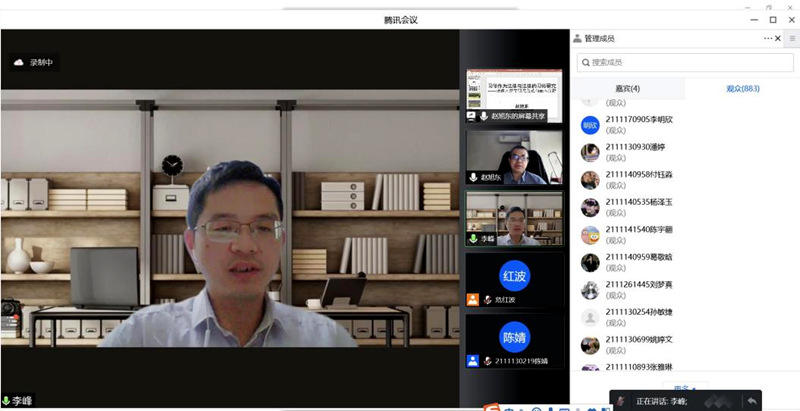
Task: Click the microphone icon in the speaking indicator bar
Action: [621, 401]
